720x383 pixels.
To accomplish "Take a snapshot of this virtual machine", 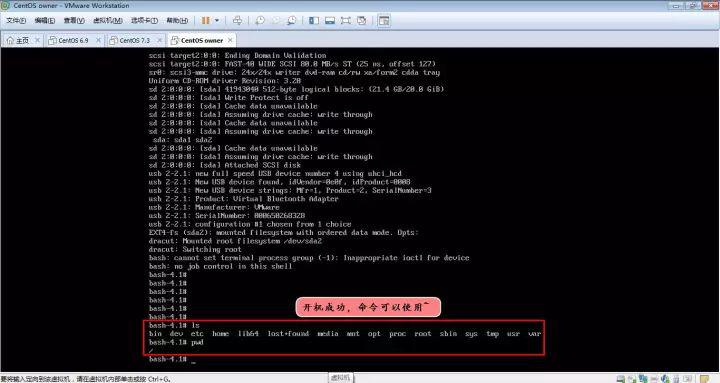I will pos(260,21).
